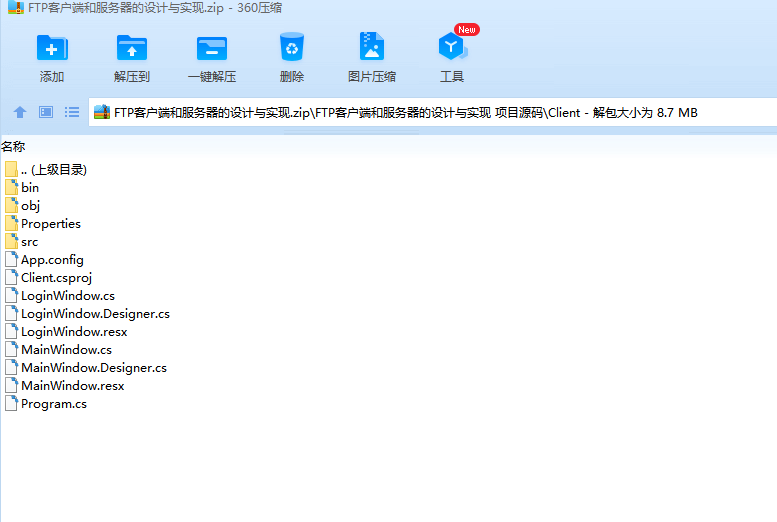Select the .. (上级目录) parent folder row
The width and height of the screenshot is (777, 522).
point(46,170)
